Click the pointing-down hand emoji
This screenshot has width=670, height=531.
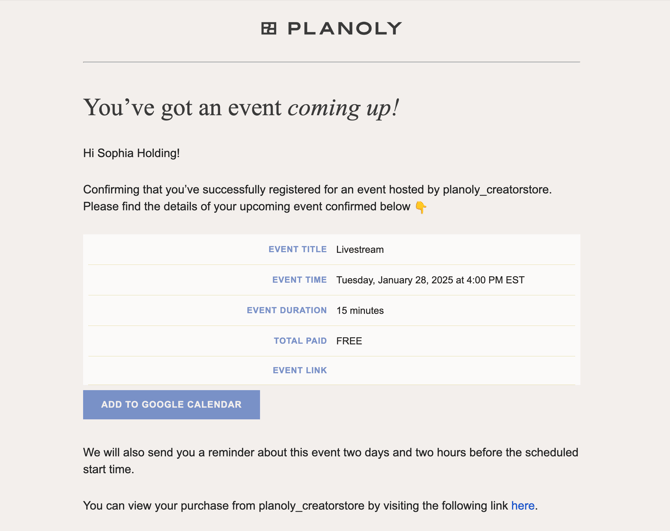(x=421, y=207)
